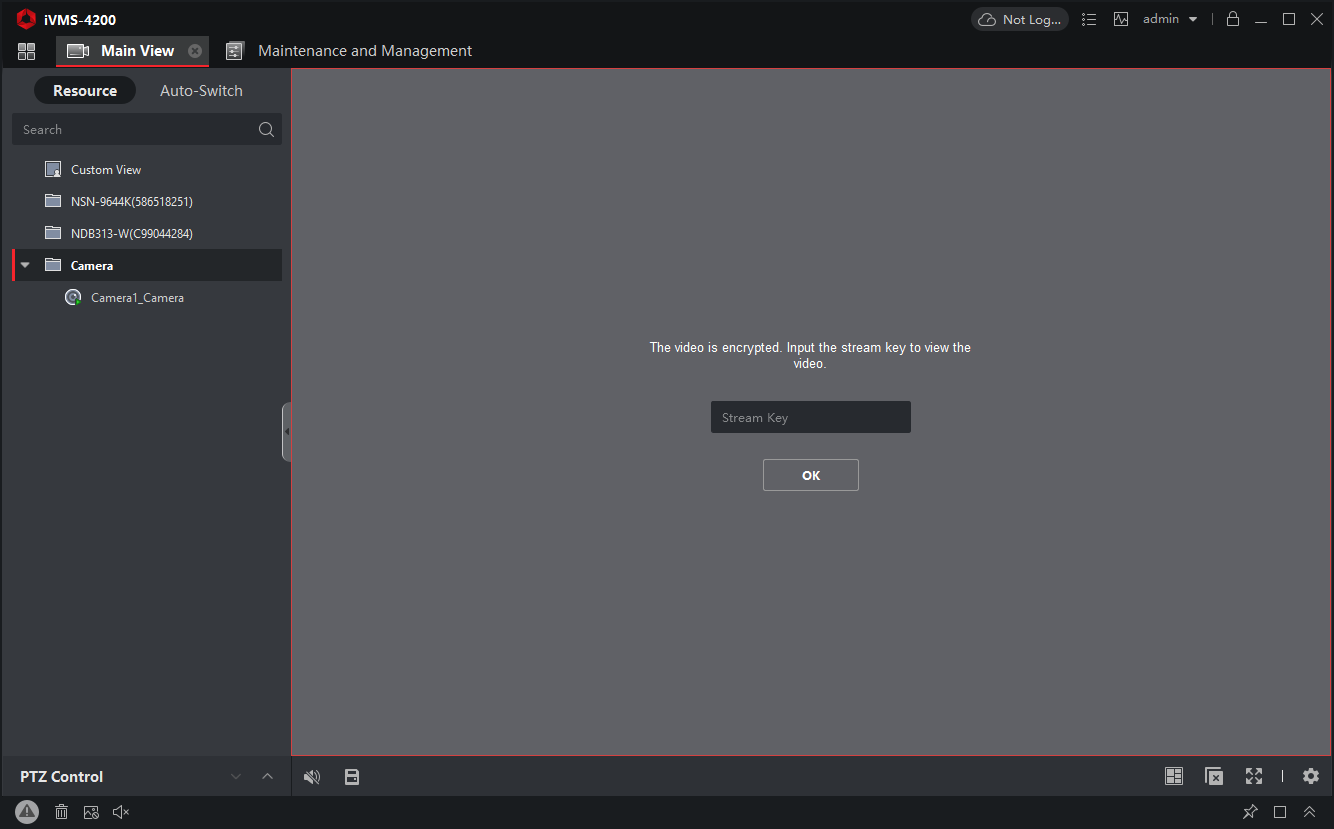Open the system resource monitor icon
This screenshot has height=829, width=1334.
[1121, 19]
